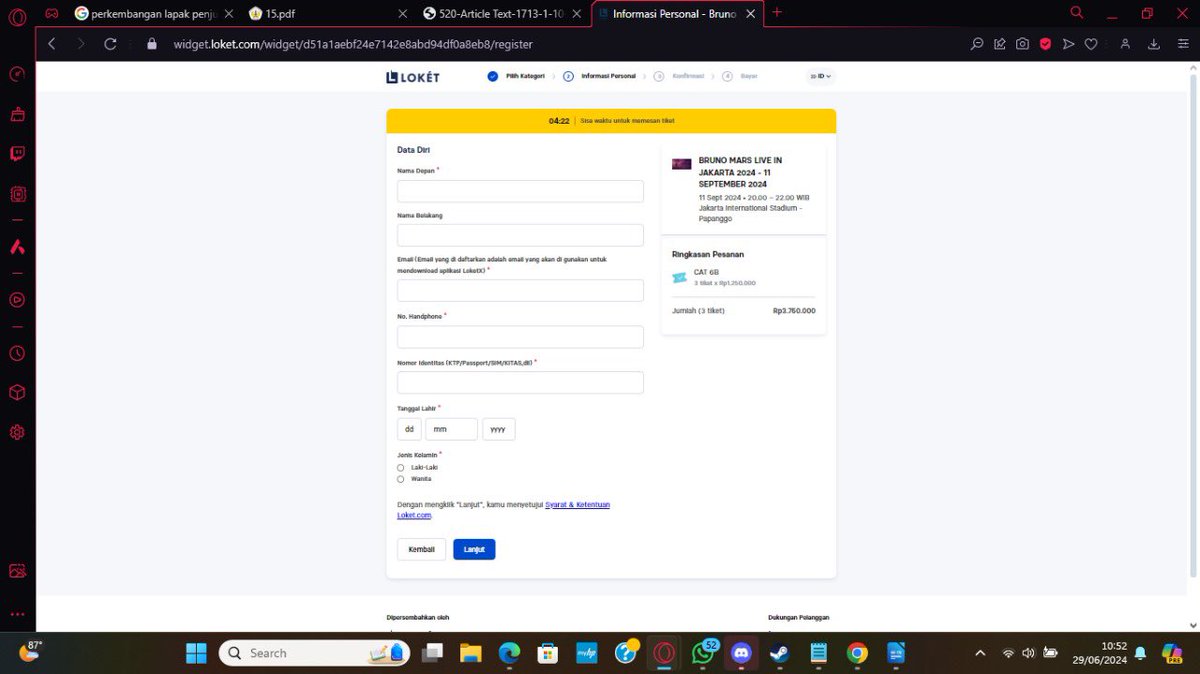
Task: Close the 520-Article Text tab
Action: pyautogui.click(x=577, y=14)
